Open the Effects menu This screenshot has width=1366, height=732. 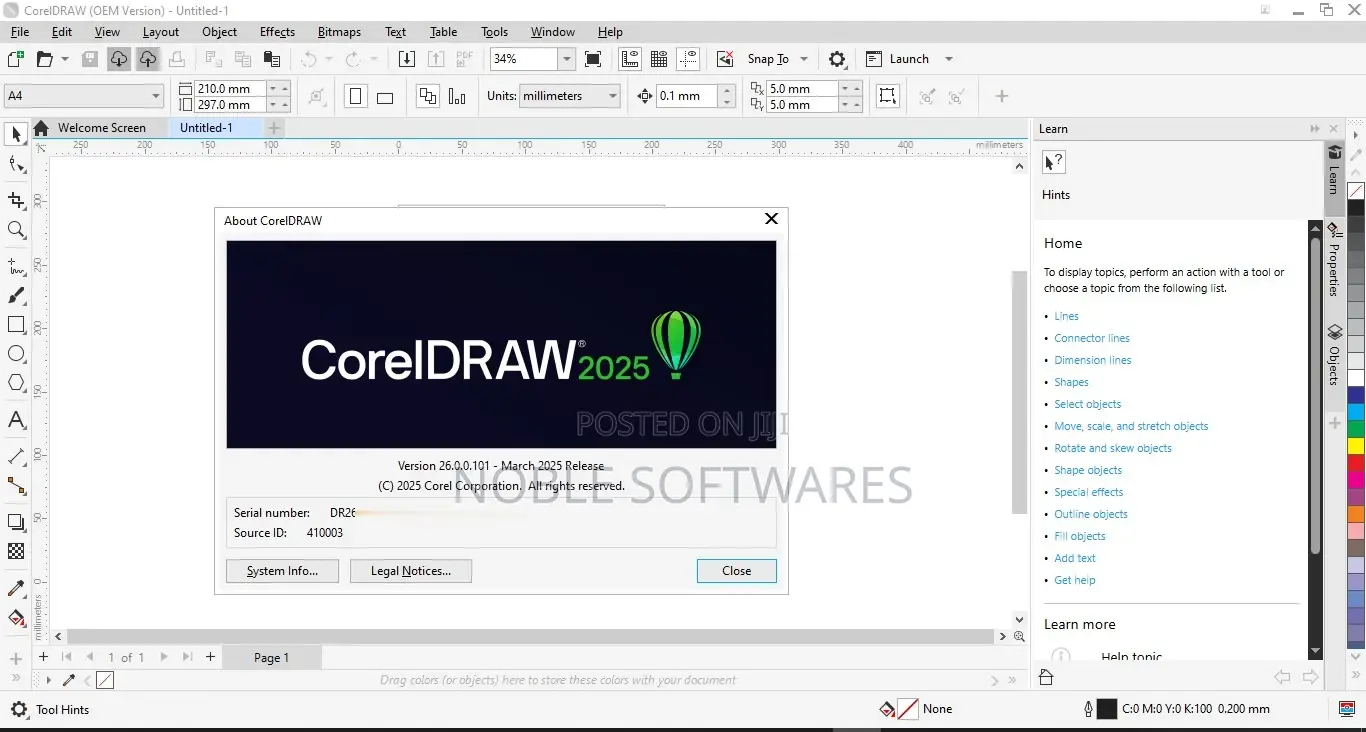point(277,32)
